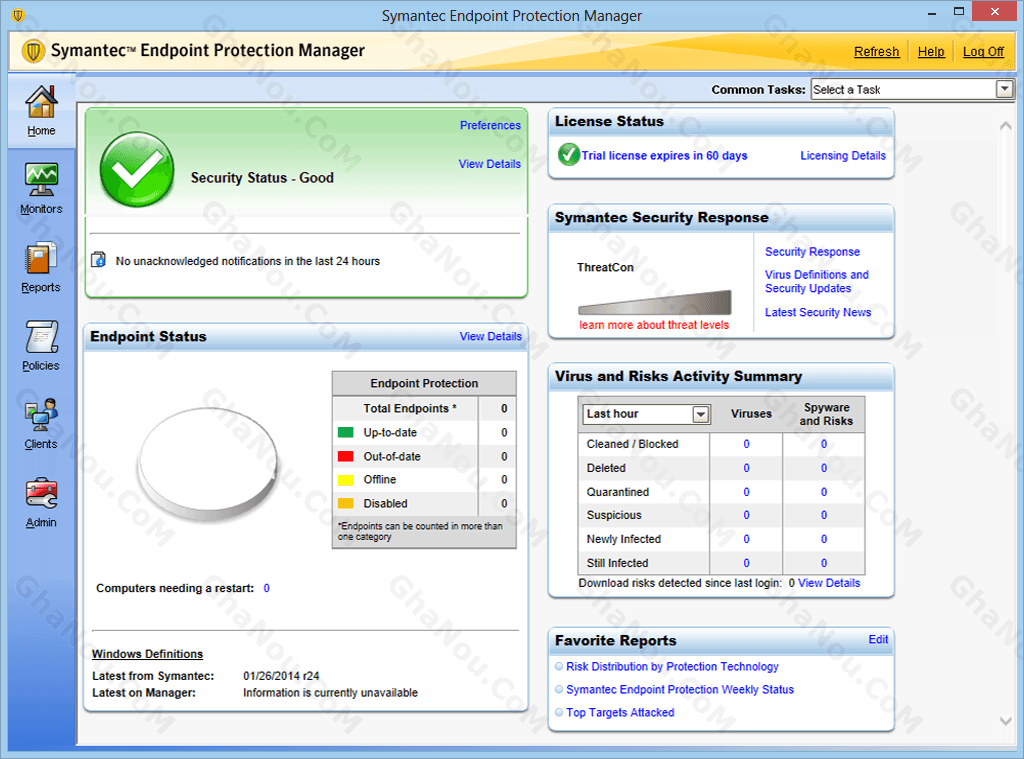Click the green Security Status checkmark icon
Screen dimensions: 1024x759
(136, 170)
